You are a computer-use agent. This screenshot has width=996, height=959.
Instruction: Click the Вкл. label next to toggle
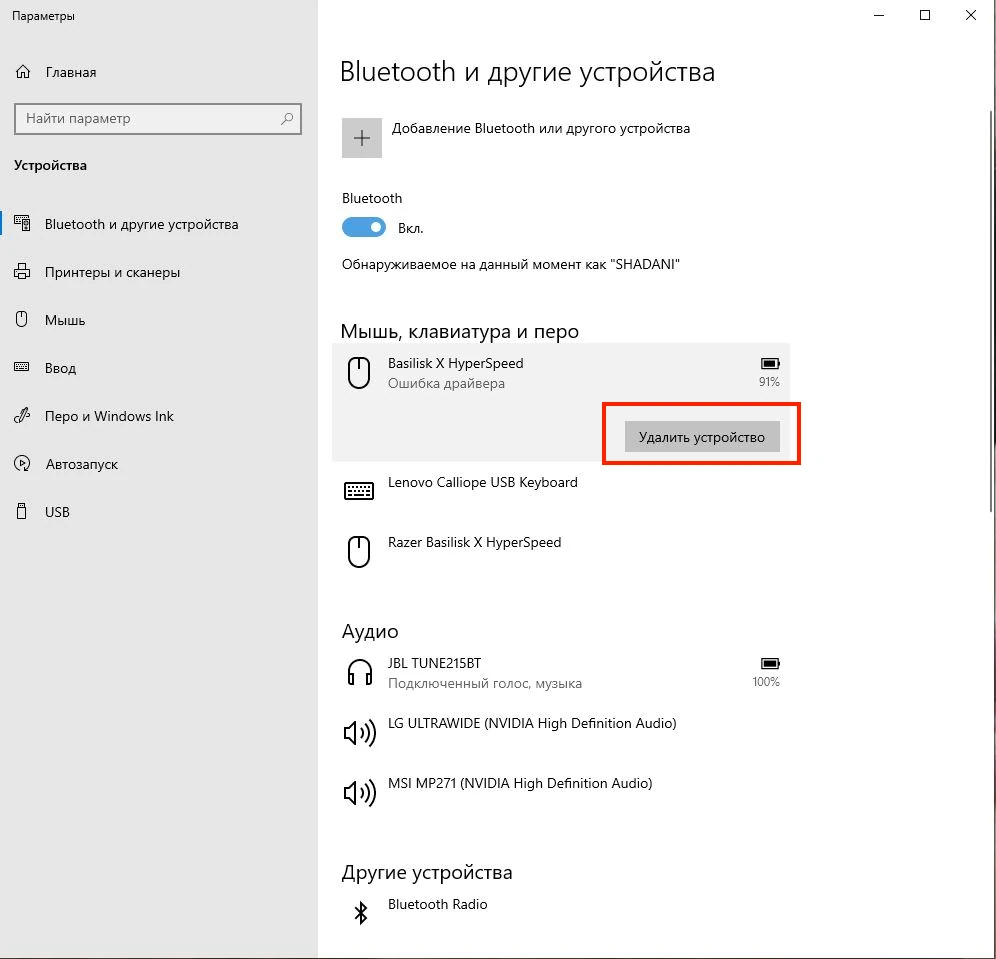point(410,229)
